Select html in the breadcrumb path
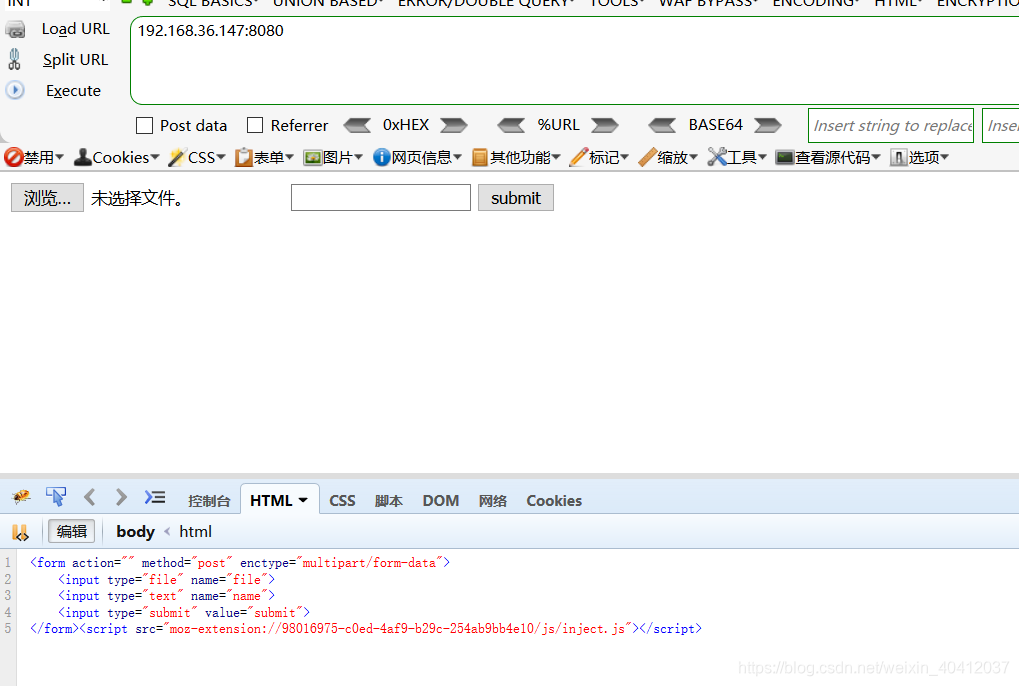Screen dimensions: 1019x686 pyautogui.click(x=196, y=531)
